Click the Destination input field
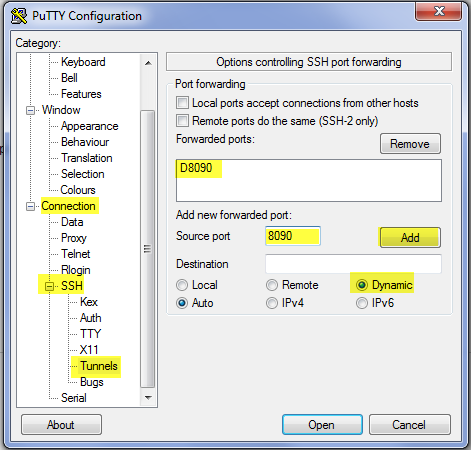This screenshot has height=450, width=471. coord(353,264)
